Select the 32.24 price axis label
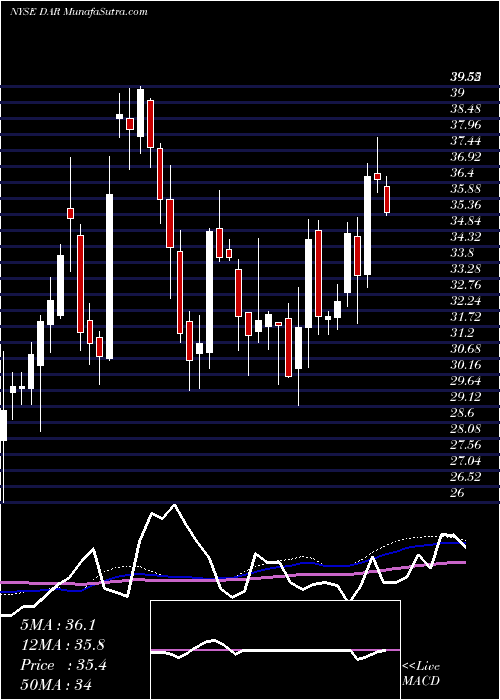Viewport: 500px width, 700px height. coord(465,301)
